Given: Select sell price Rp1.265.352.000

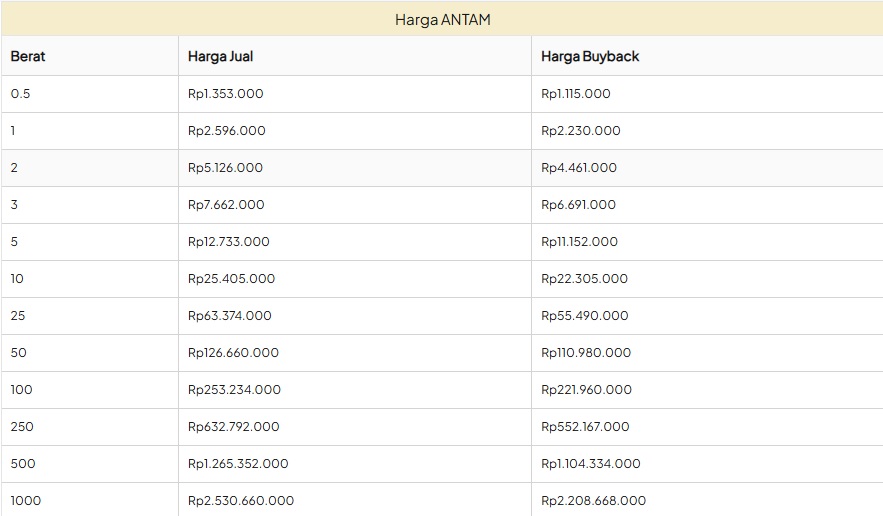Looking at the screenshot, I should (x=238, y=464).
